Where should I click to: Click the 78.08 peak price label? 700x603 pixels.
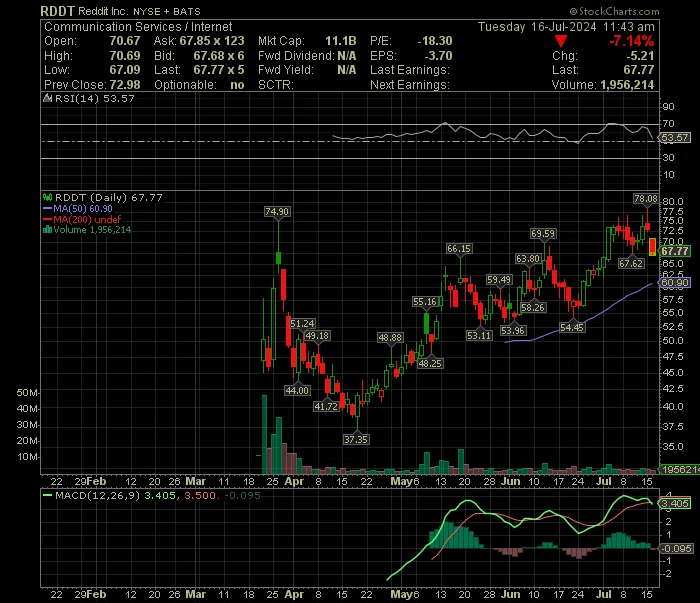646,199
